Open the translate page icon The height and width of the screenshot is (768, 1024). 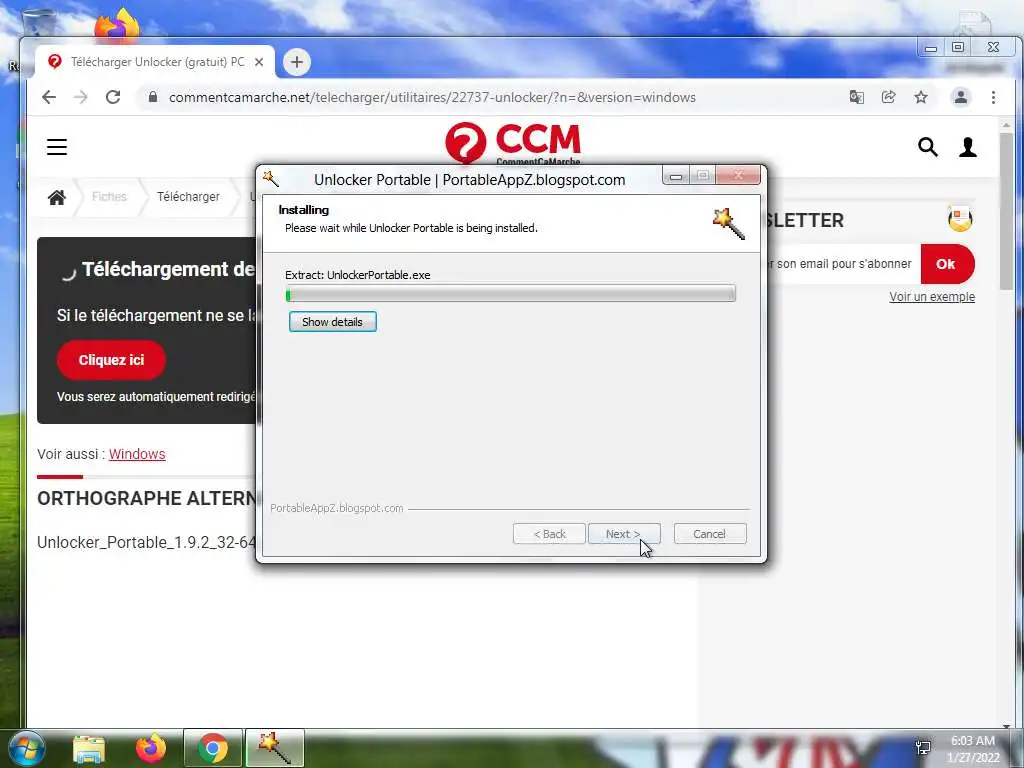(x=856, y=97)
